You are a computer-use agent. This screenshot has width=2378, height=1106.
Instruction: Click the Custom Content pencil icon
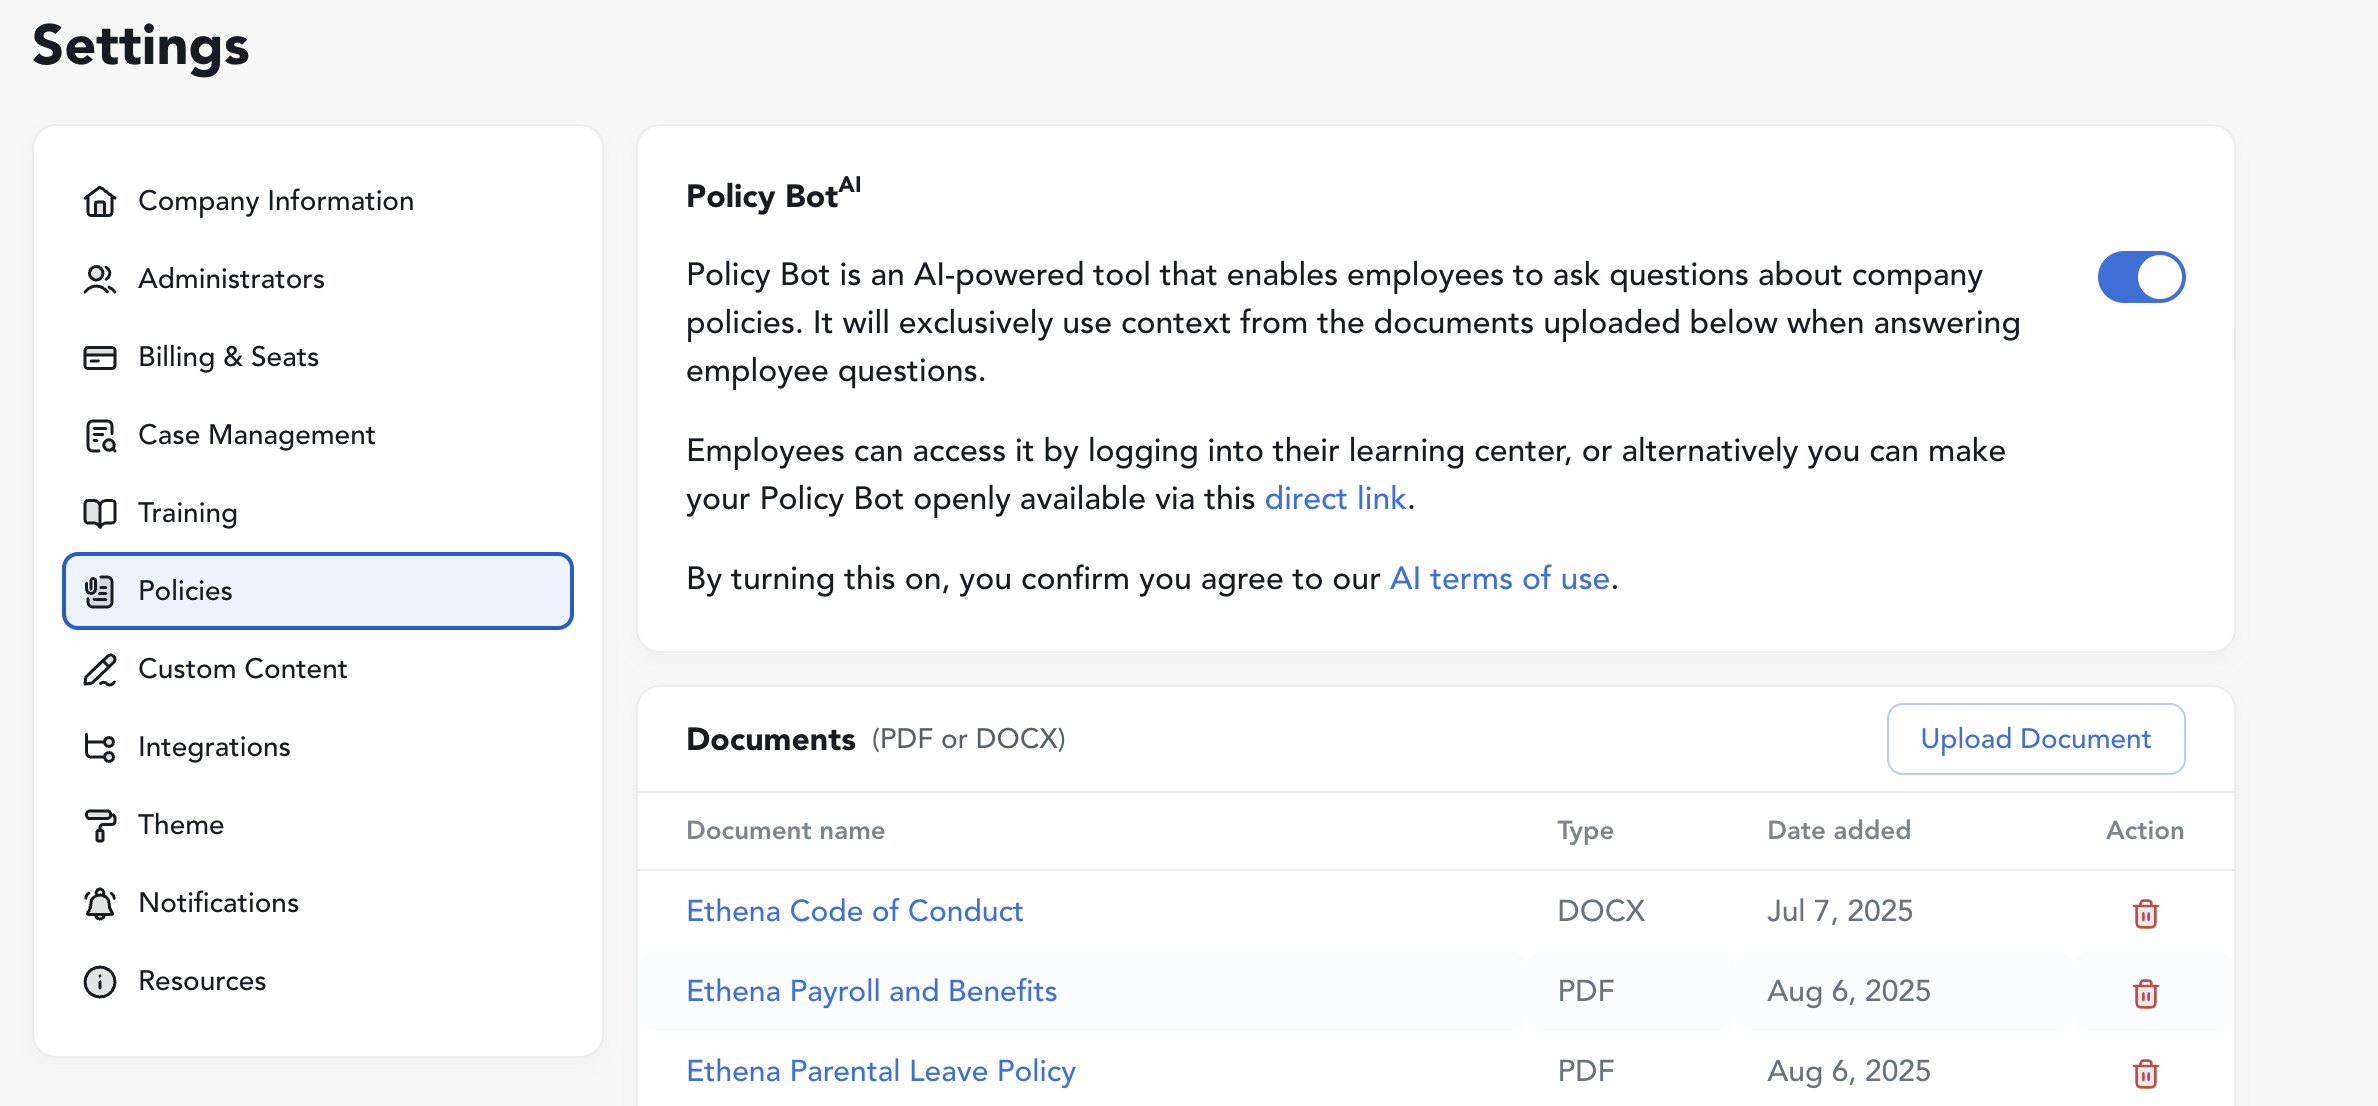[x=100, y=669]
